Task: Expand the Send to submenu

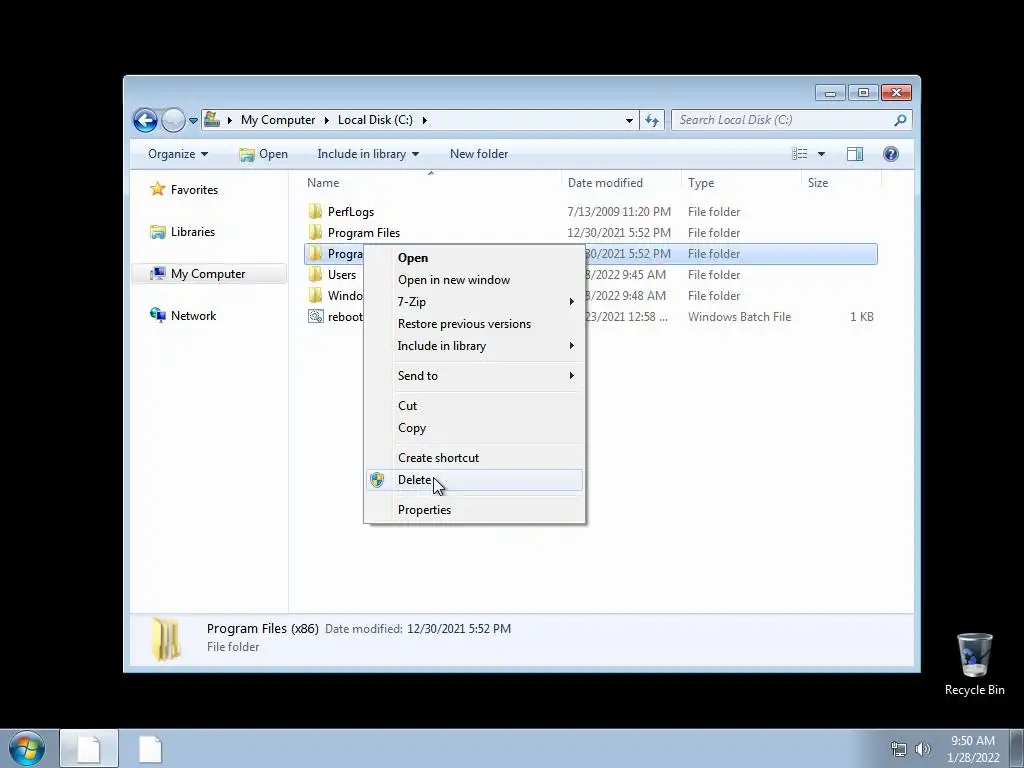Action: tap(474, 376)
